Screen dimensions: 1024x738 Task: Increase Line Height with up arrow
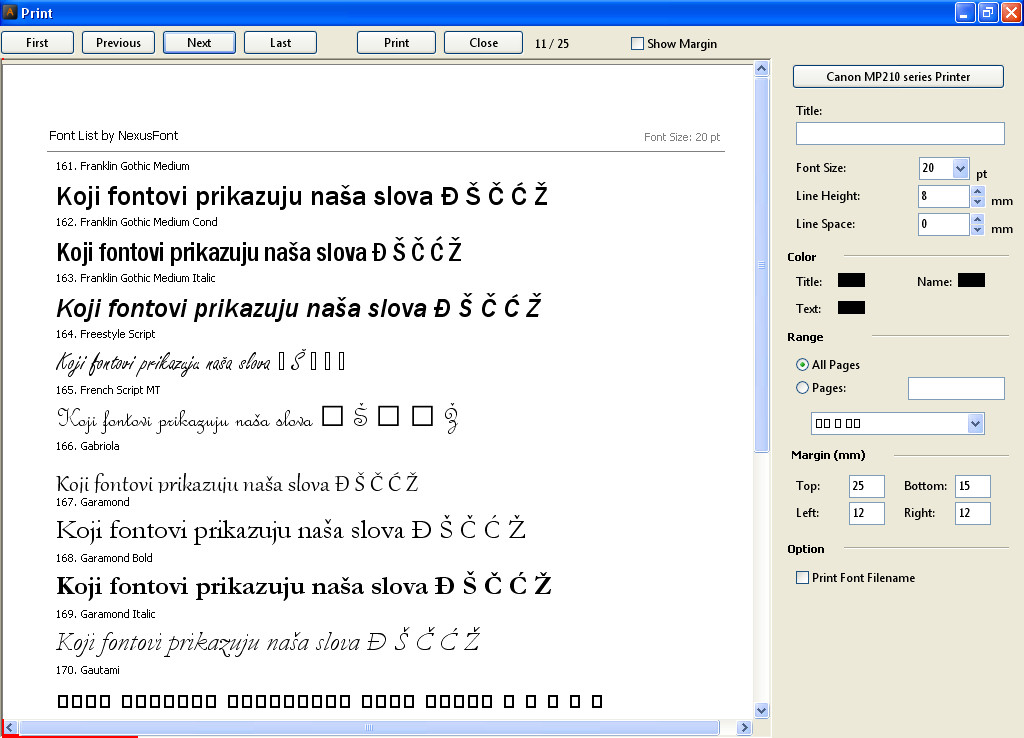(977, 191)
